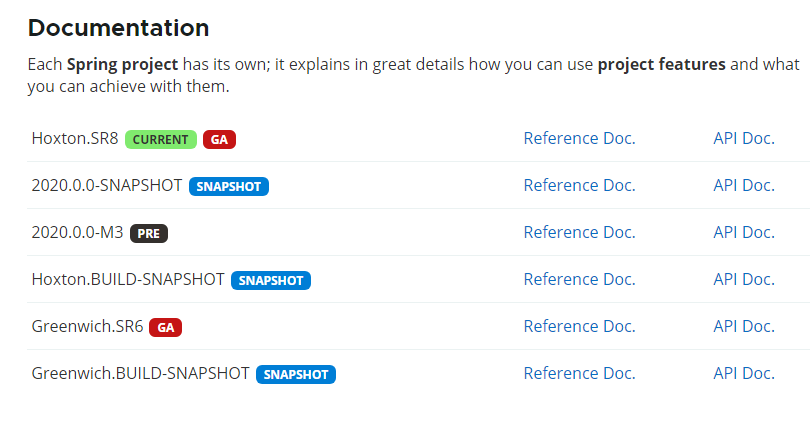Open Reference Doc. for 2020.0.0-SNAPSHOT
This screenshot has width=810, height=423.
[579, 185]
